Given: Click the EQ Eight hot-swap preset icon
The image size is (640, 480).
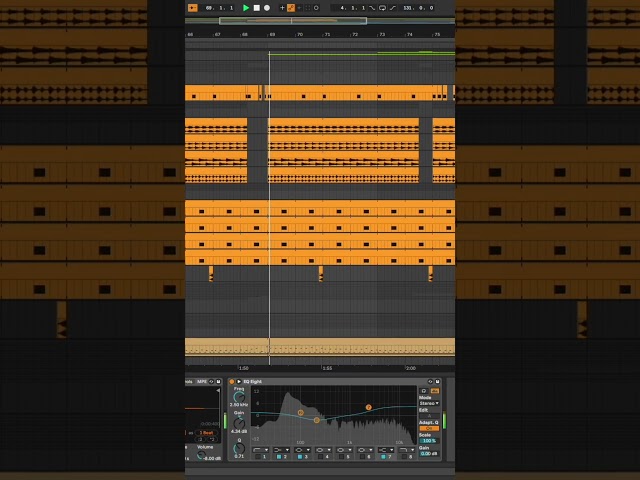Looking at the screenshot, I should pyautogui.click(x=430, y=382).
